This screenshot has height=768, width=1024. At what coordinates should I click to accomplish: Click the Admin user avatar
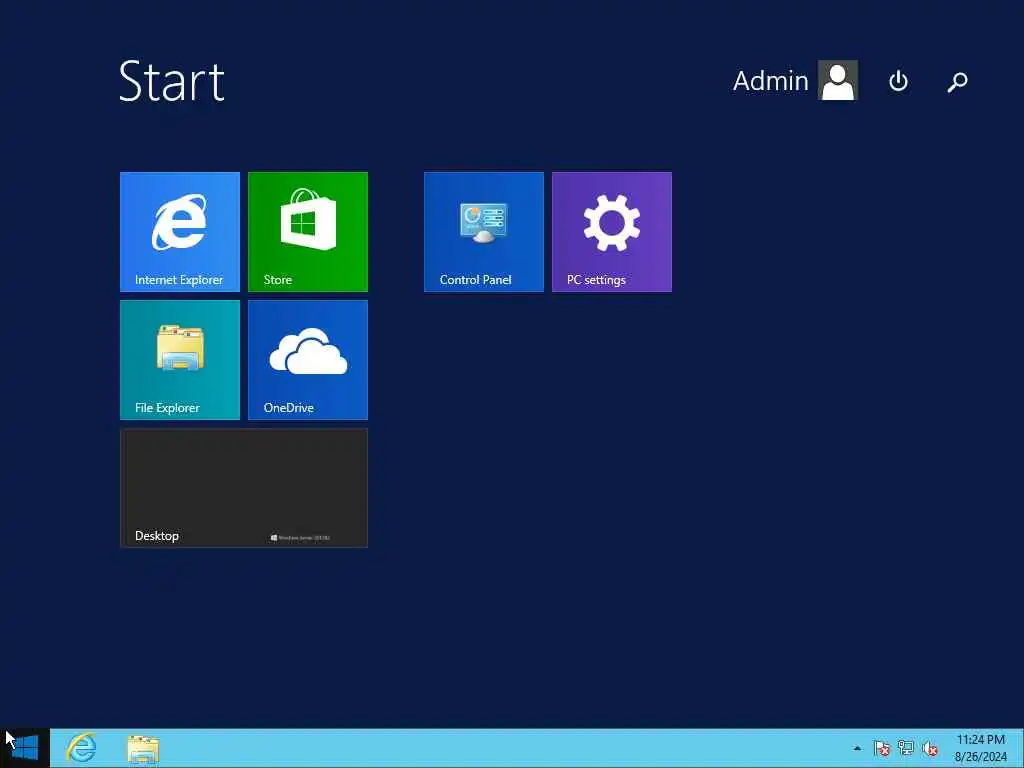coord(838,80)
